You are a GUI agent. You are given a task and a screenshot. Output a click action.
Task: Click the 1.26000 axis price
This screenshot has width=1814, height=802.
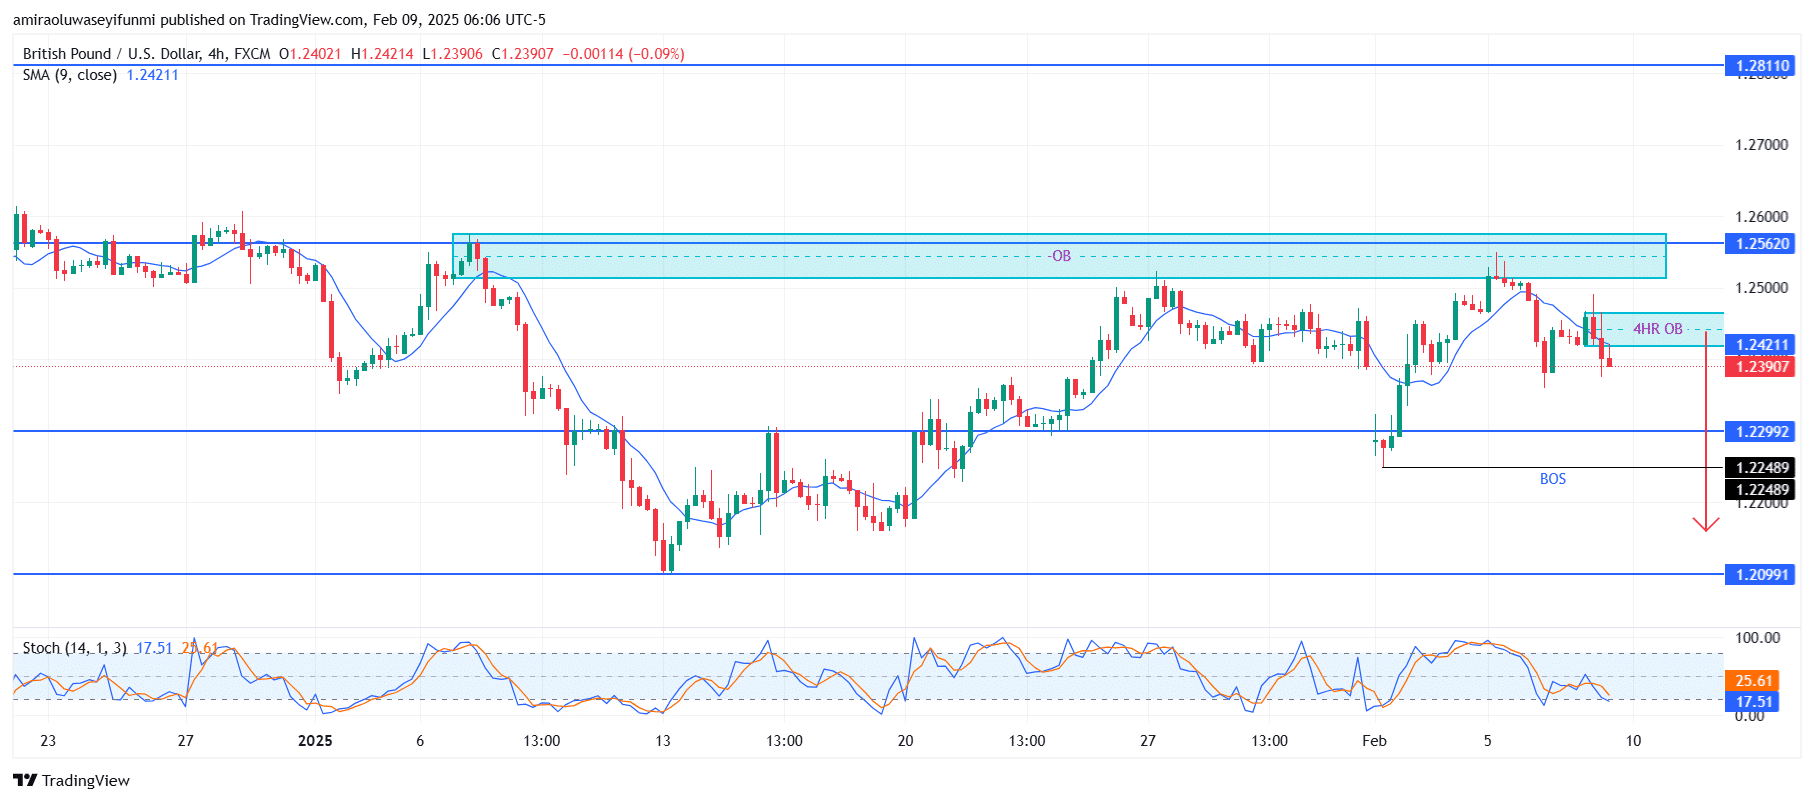[x=1761, y=217]
